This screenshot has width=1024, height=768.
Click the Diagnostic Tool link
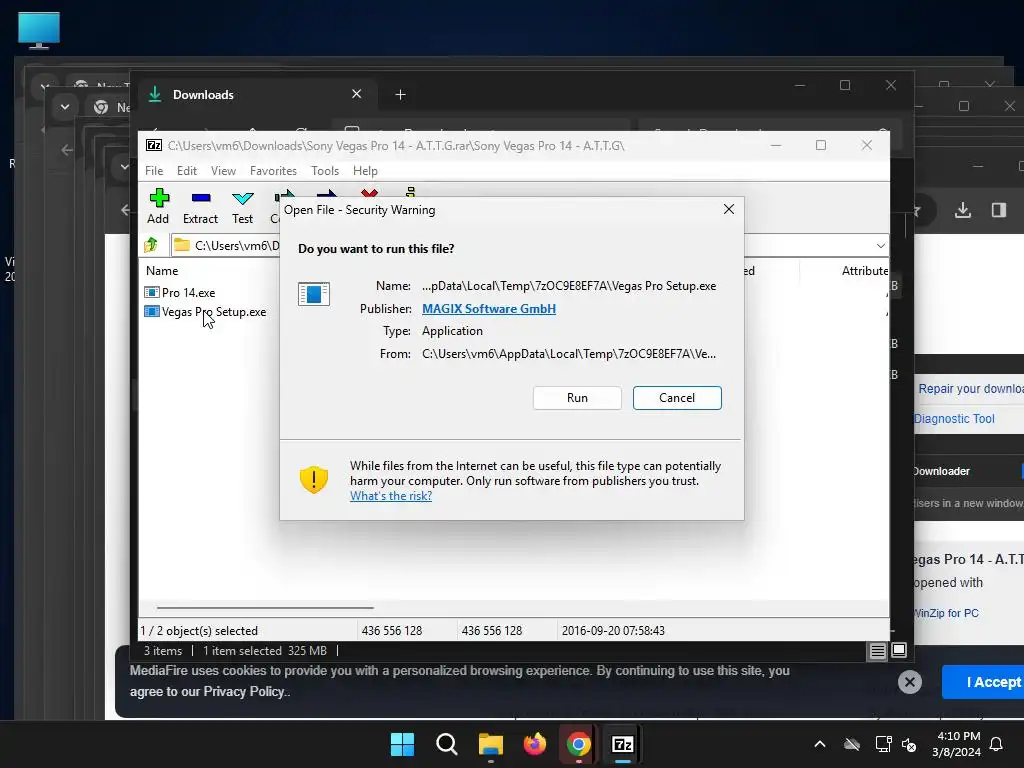(x=954, y=419)
